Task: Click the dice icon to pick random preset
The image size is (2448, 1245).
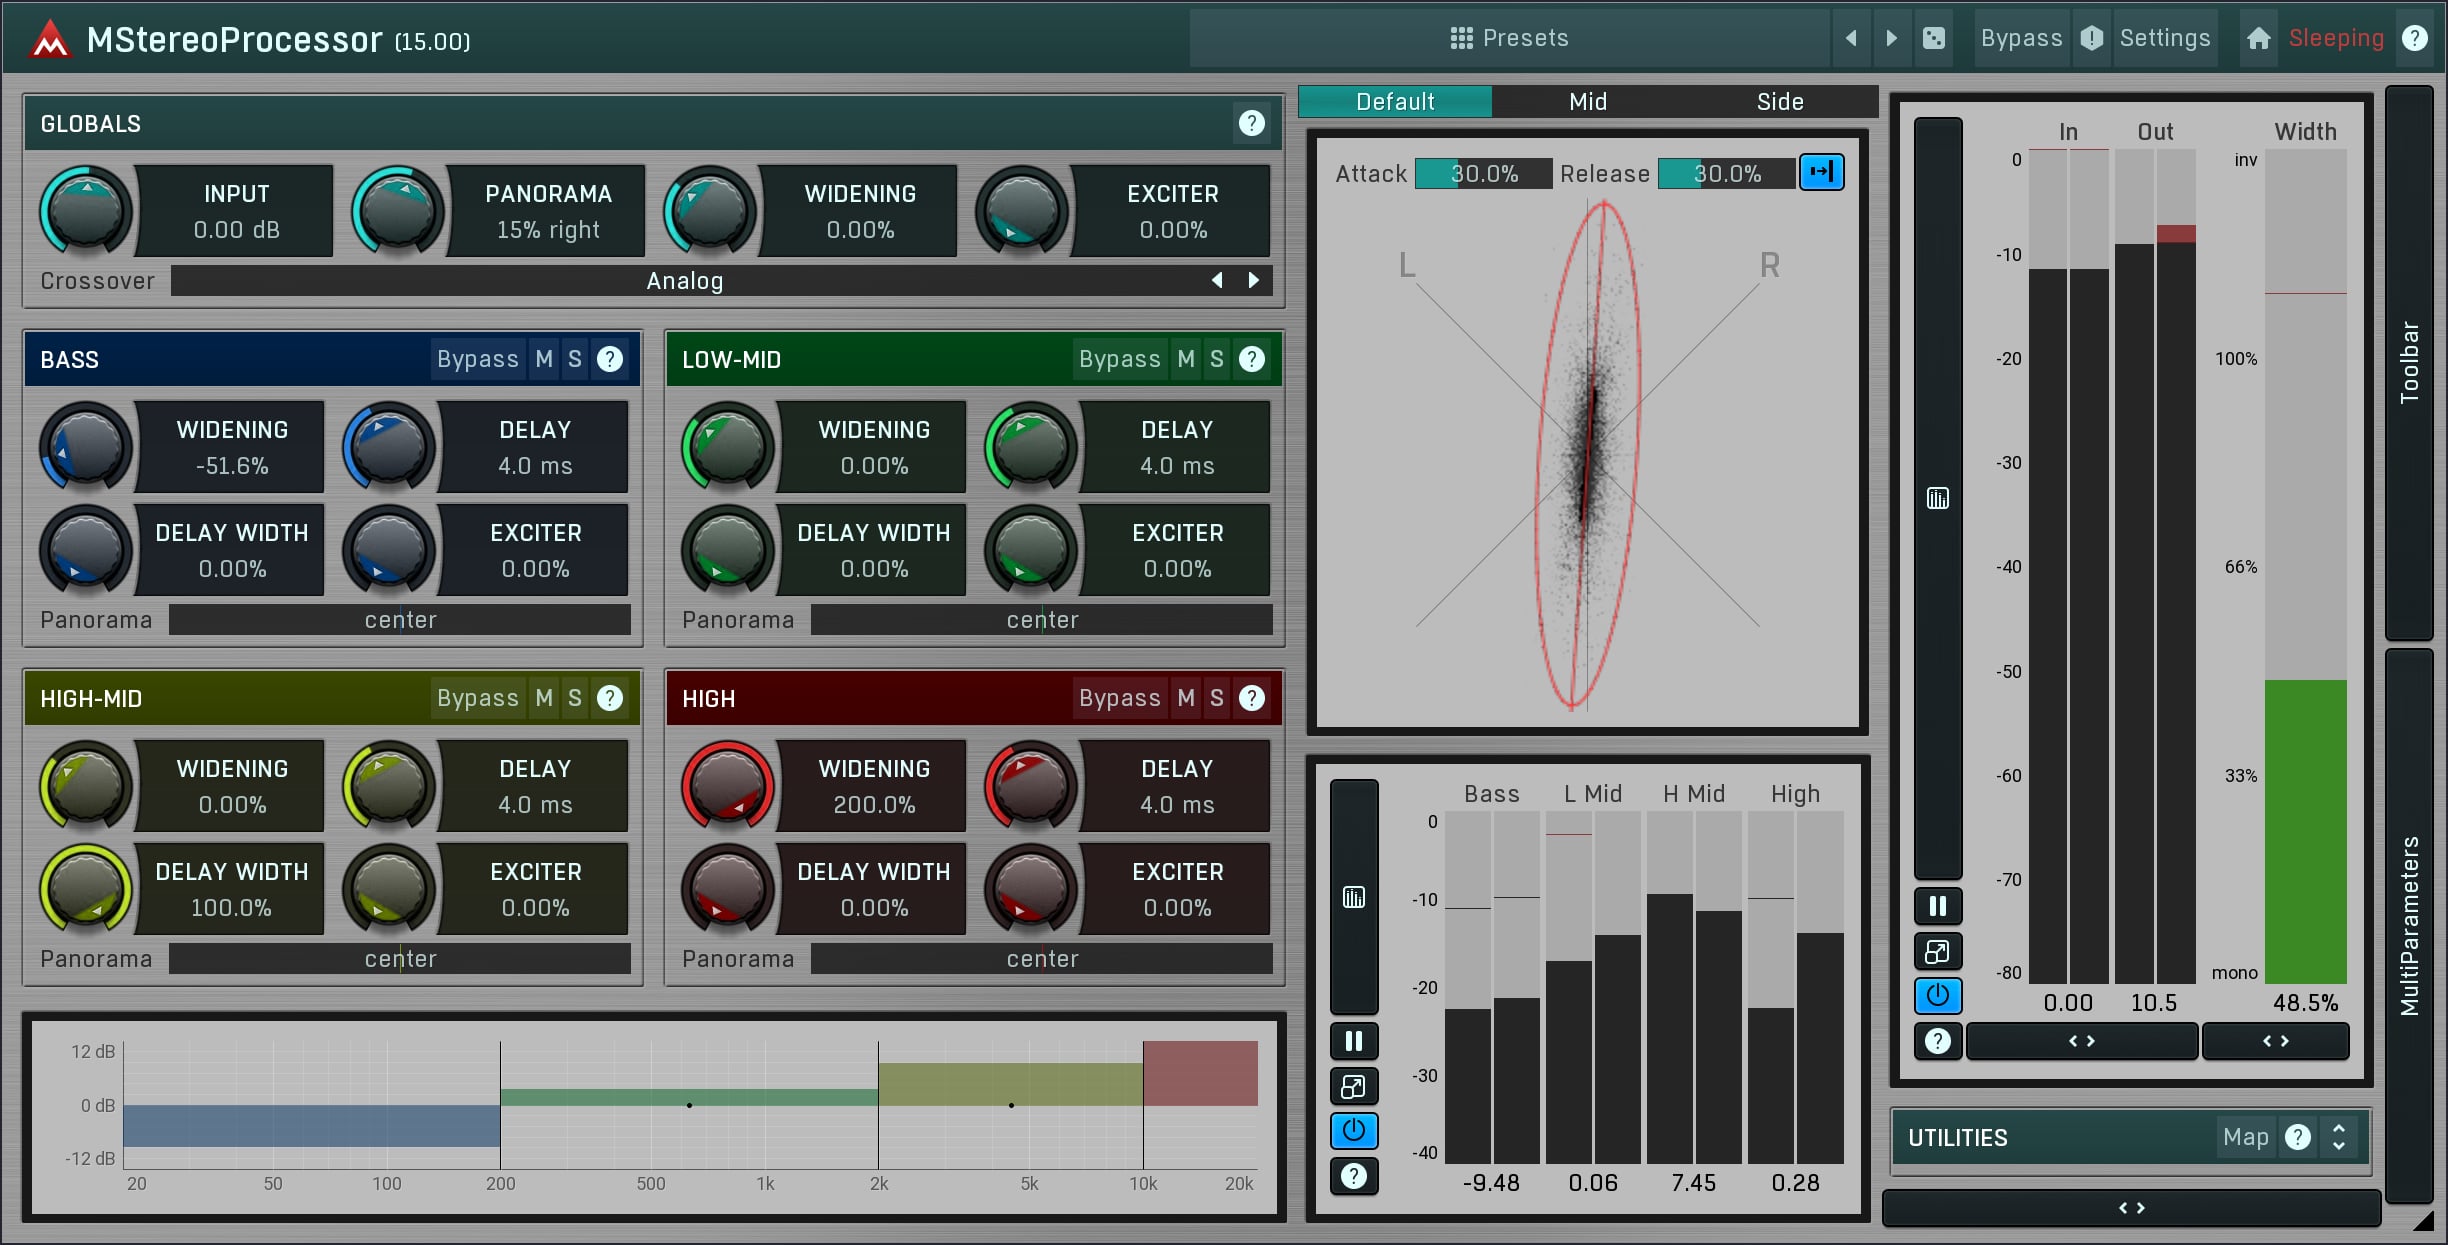Action: 1935,37
